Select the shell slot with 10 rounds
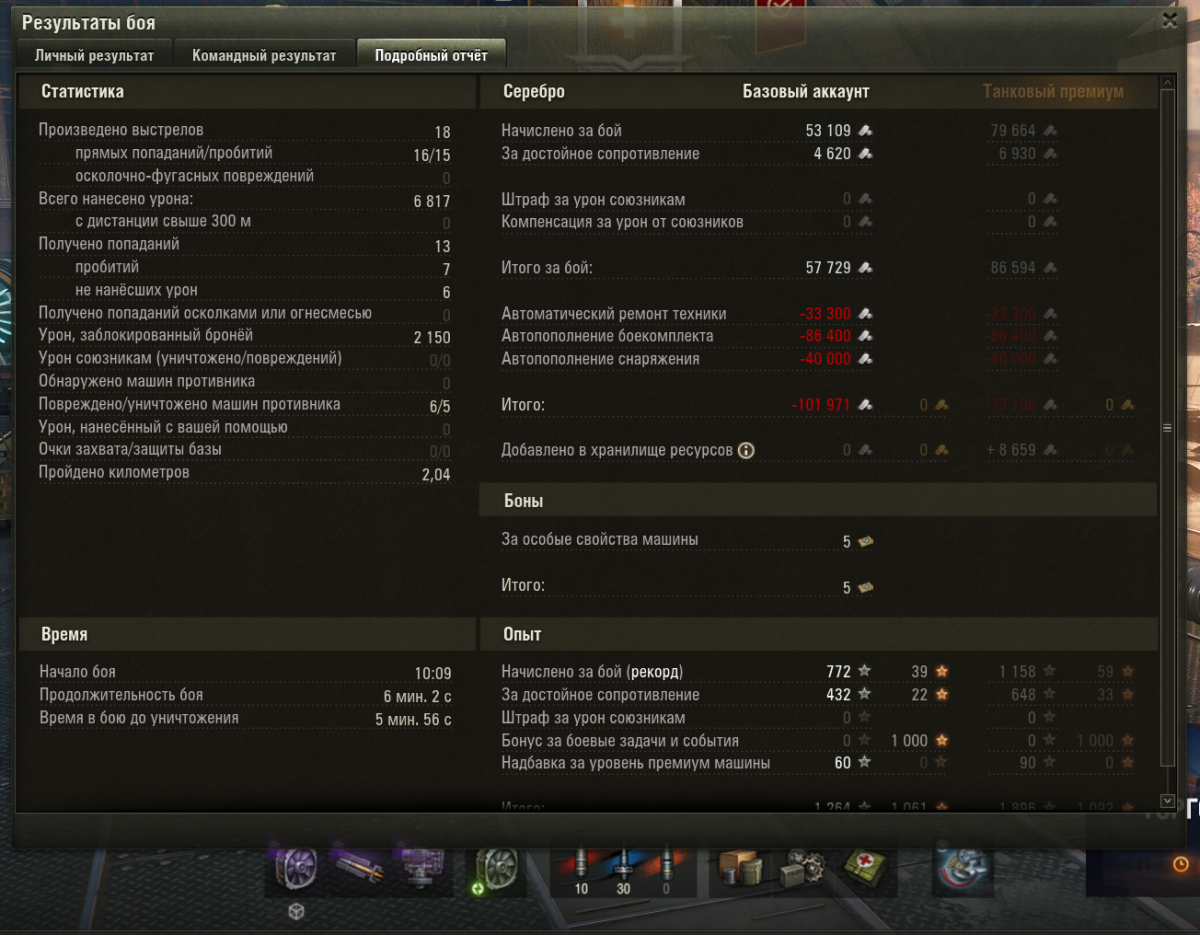Image resolution: width=1200 pixels, height=935 pixels. [580, 870]
